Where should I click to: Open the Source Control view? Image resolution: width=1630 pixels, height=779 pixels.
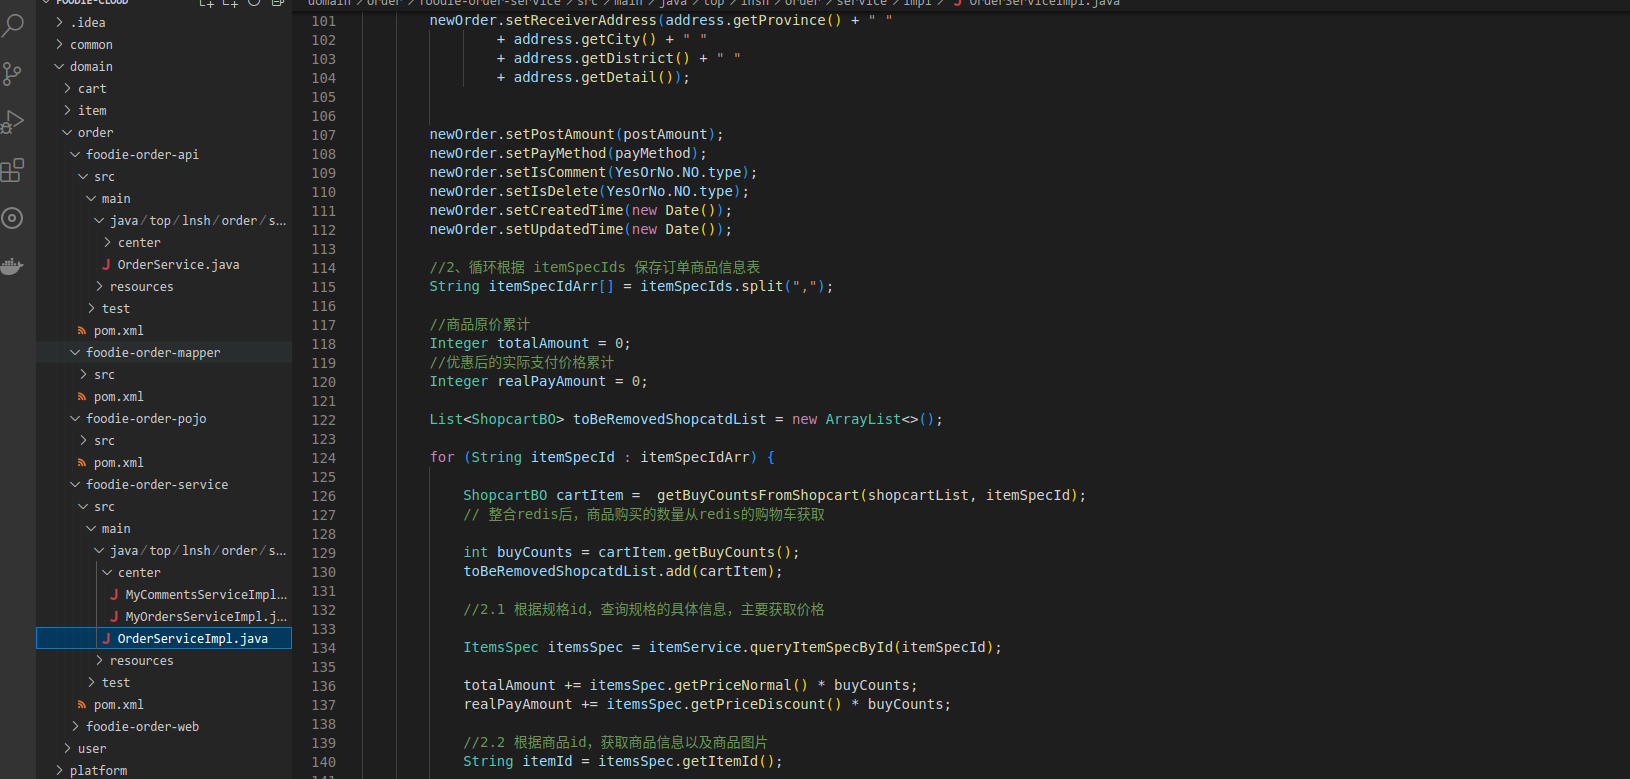(x=12, y=74)
